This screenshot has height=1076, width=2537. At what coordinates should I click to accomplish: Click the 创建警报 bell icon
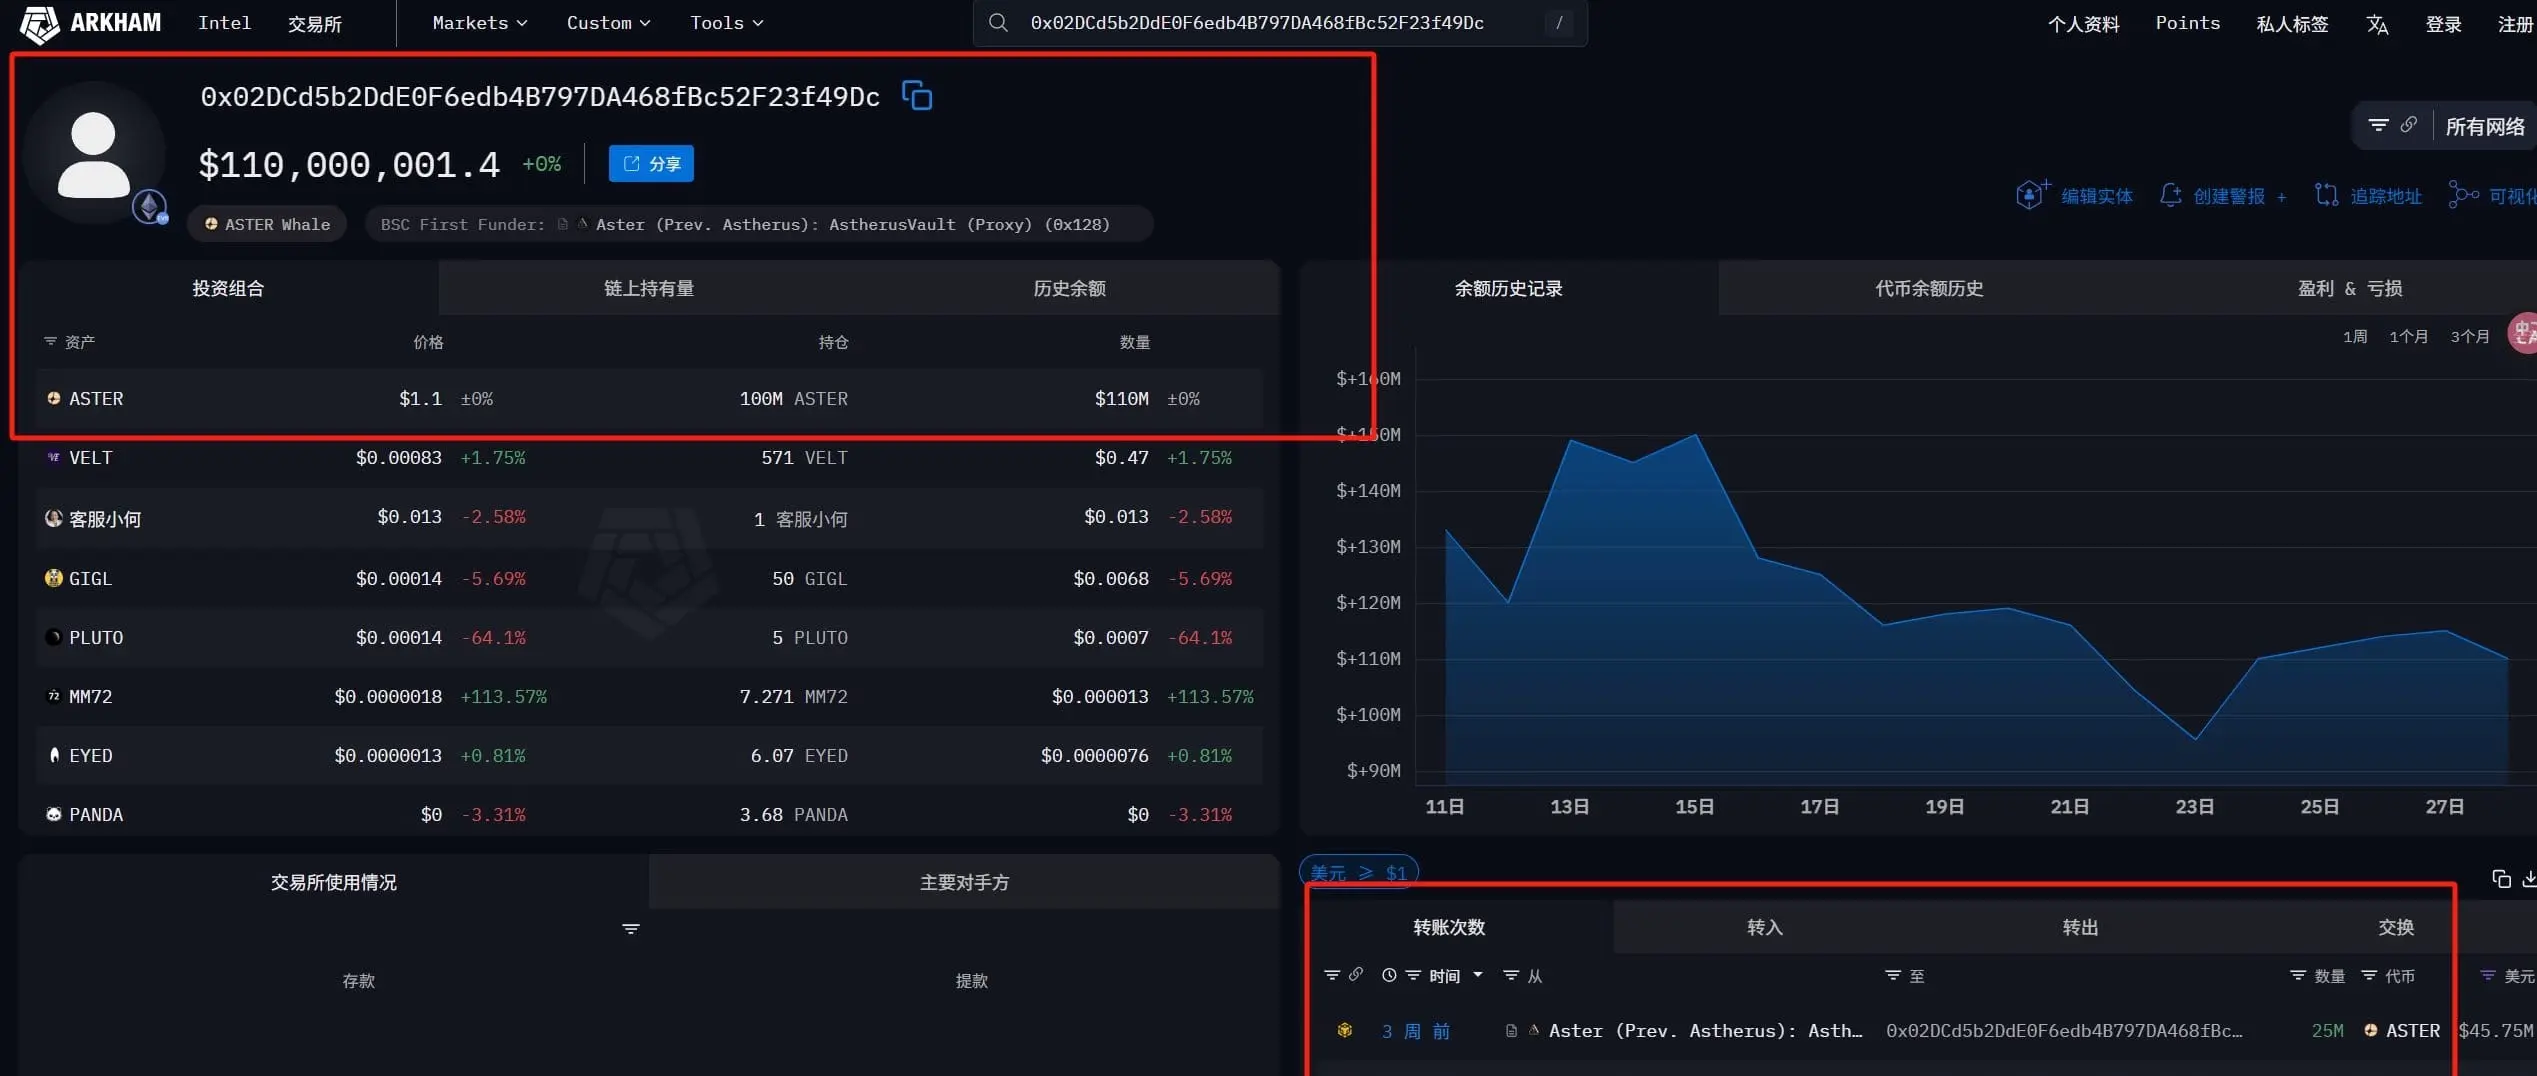click(x=2170, y=195)
